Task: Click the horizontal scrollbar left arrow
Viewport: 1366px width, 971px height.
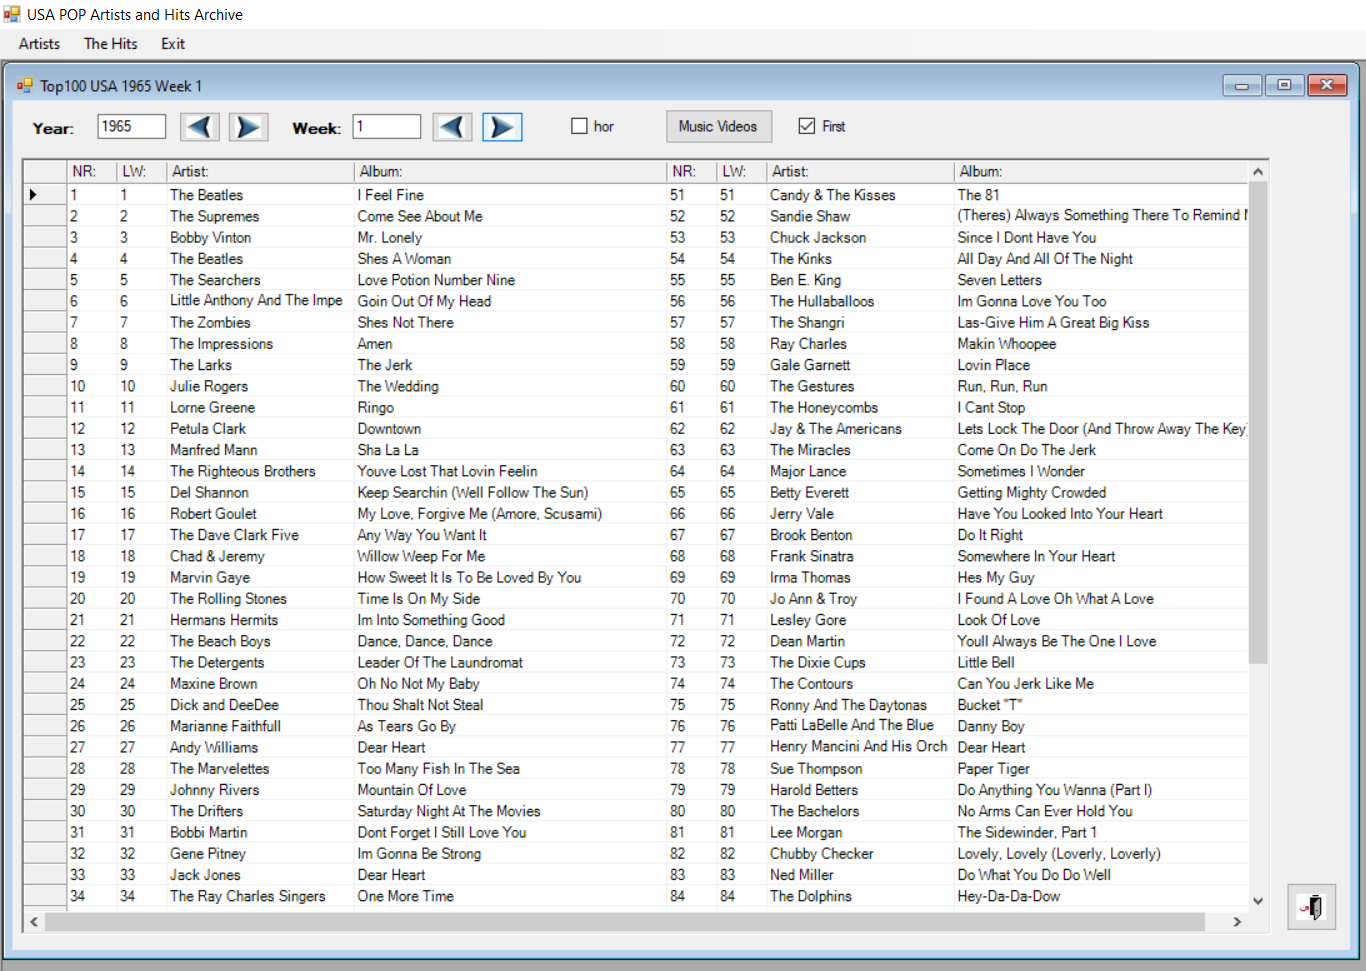Action: (x=34, y=921)
